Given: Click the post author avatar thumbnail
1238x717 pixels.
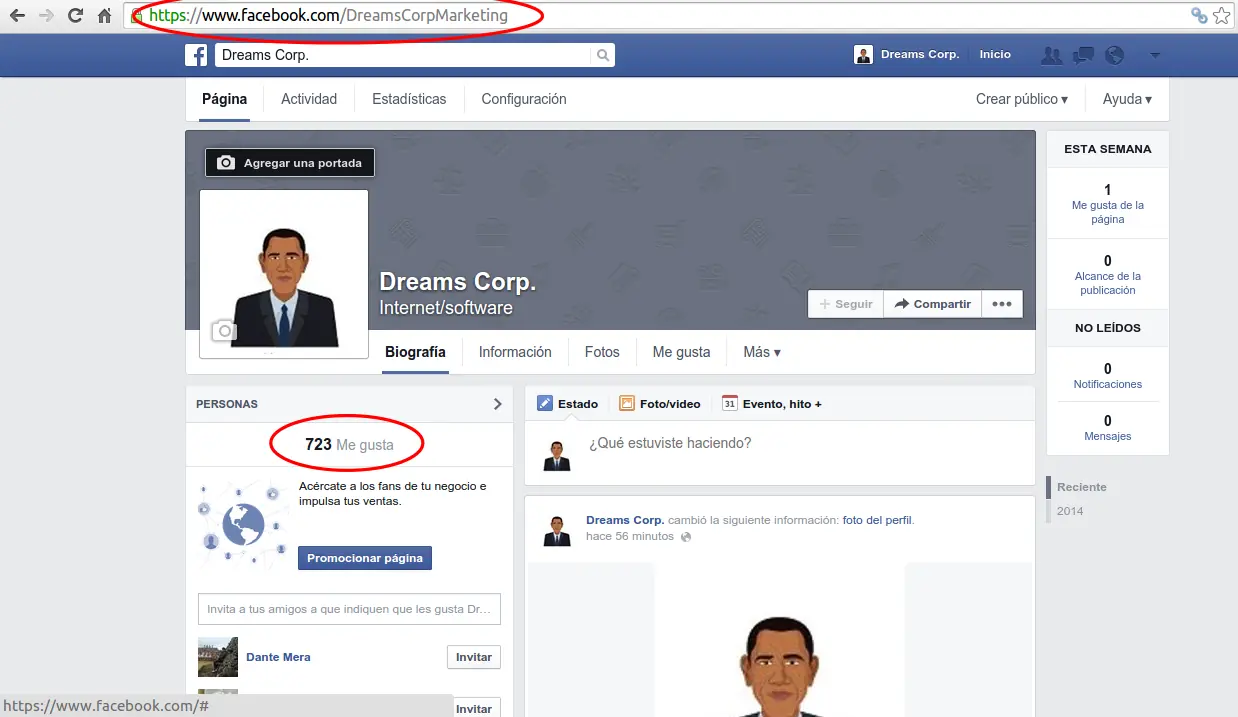Looking at the screenshot, I should (x=557, y=530).
